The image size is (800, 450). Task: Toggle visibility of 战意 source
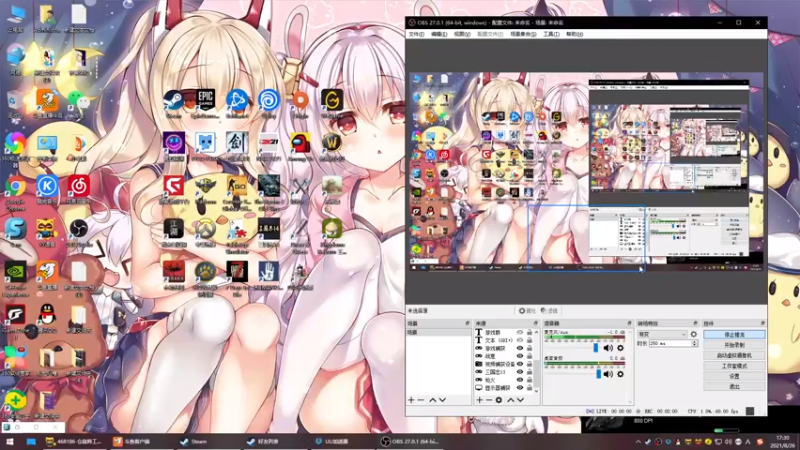point(520,356)
